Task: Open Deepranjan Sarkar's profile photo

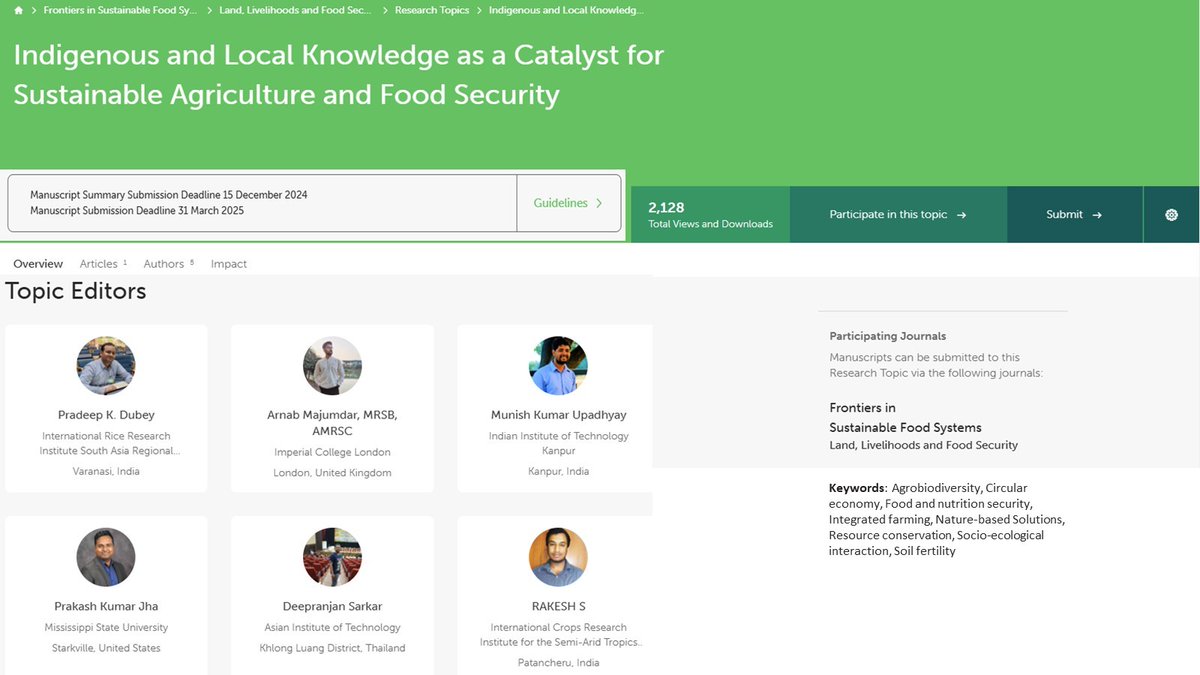Action: point(332,557)
